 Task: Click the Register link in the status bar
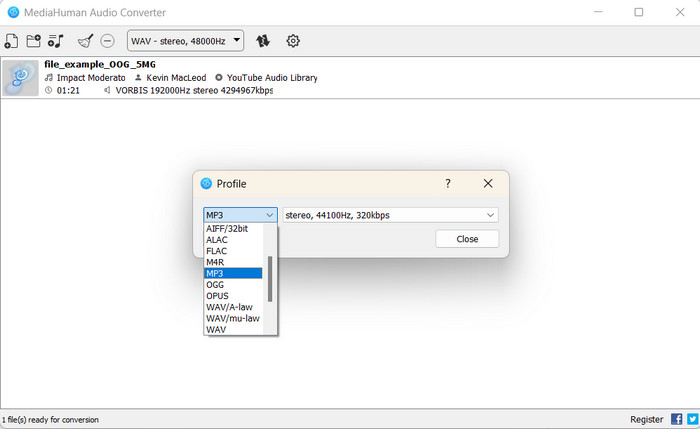pos(646,419)
